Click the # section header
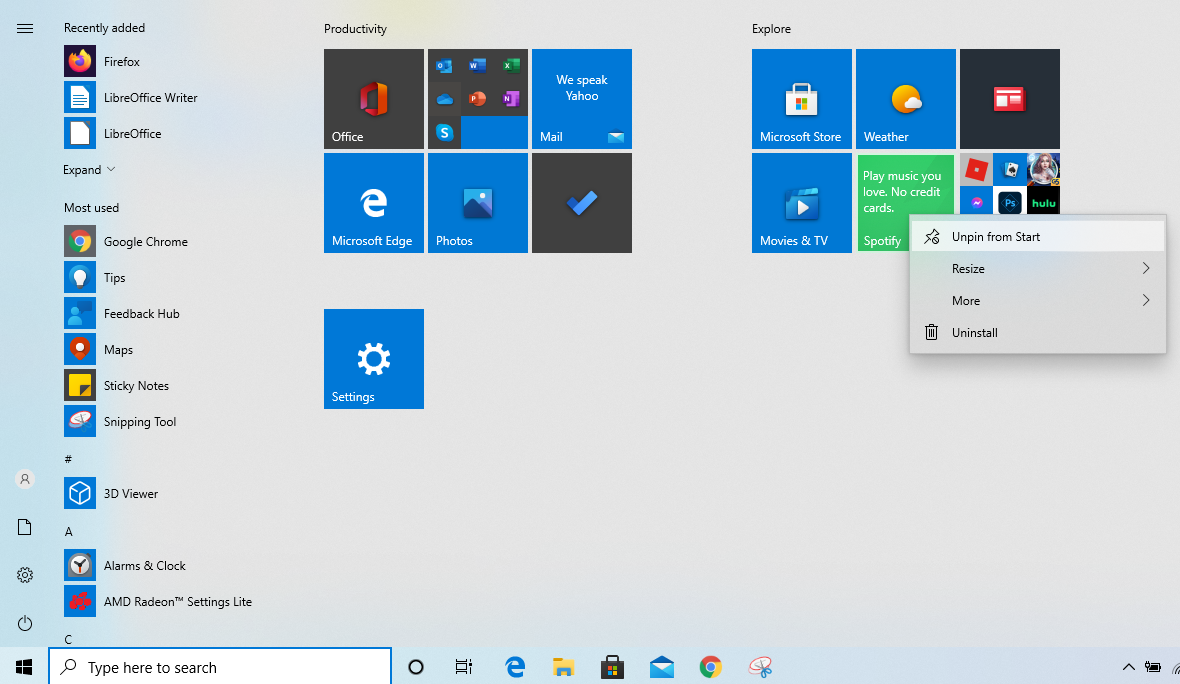This screenshot has width=1180, height=684. coord(68,459)
